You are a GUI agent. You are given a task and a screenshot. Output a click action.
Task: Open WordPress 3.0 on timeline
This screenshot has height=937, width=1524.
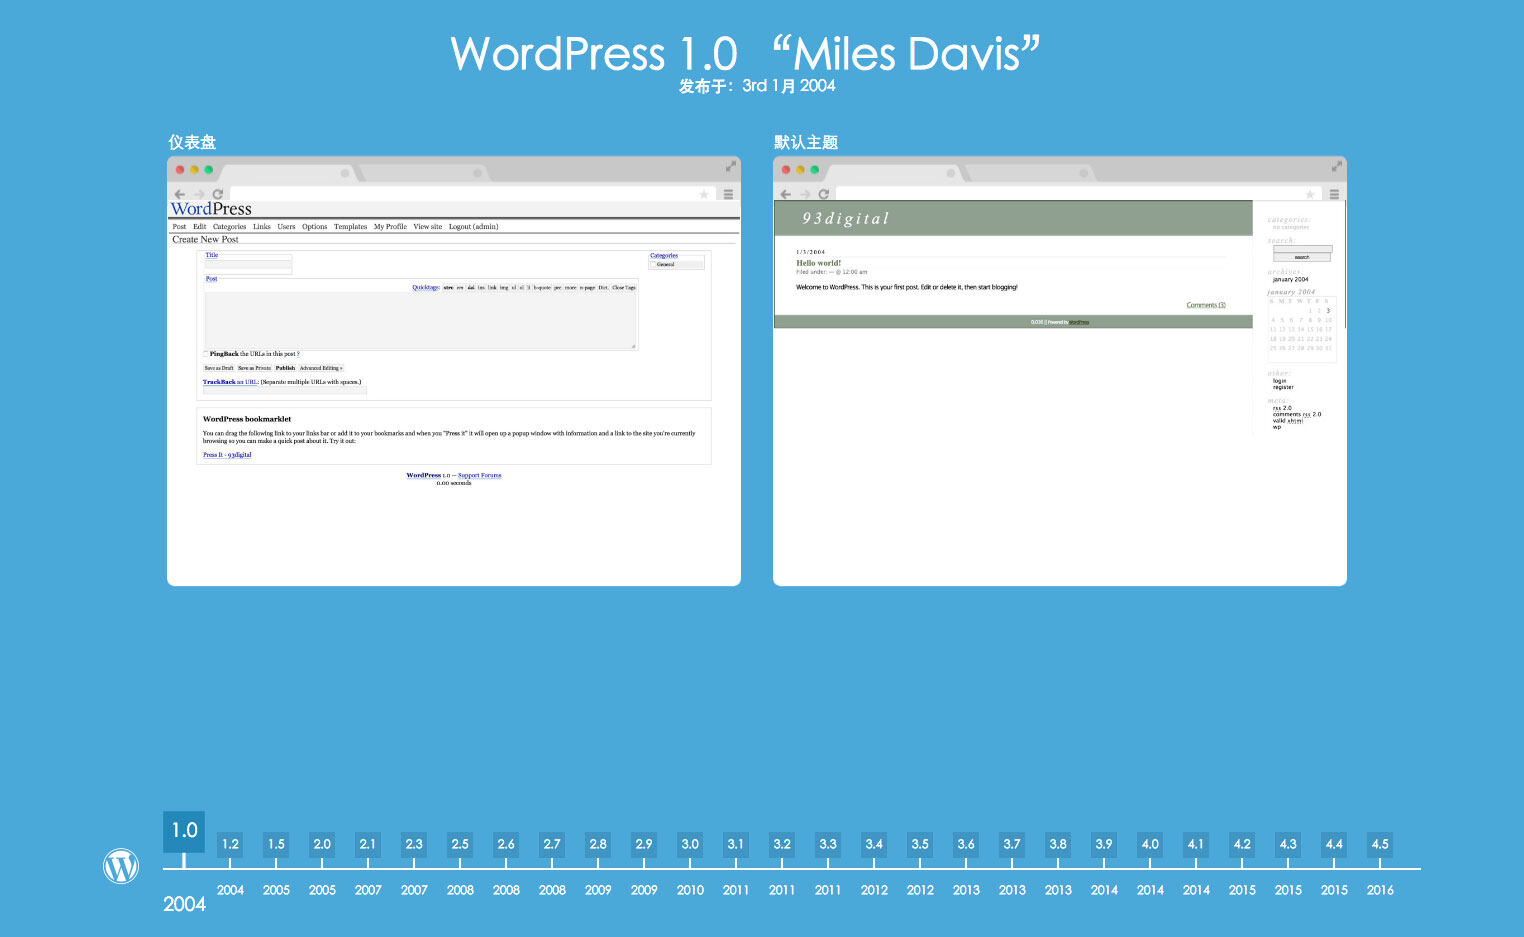tap(690, 844)
